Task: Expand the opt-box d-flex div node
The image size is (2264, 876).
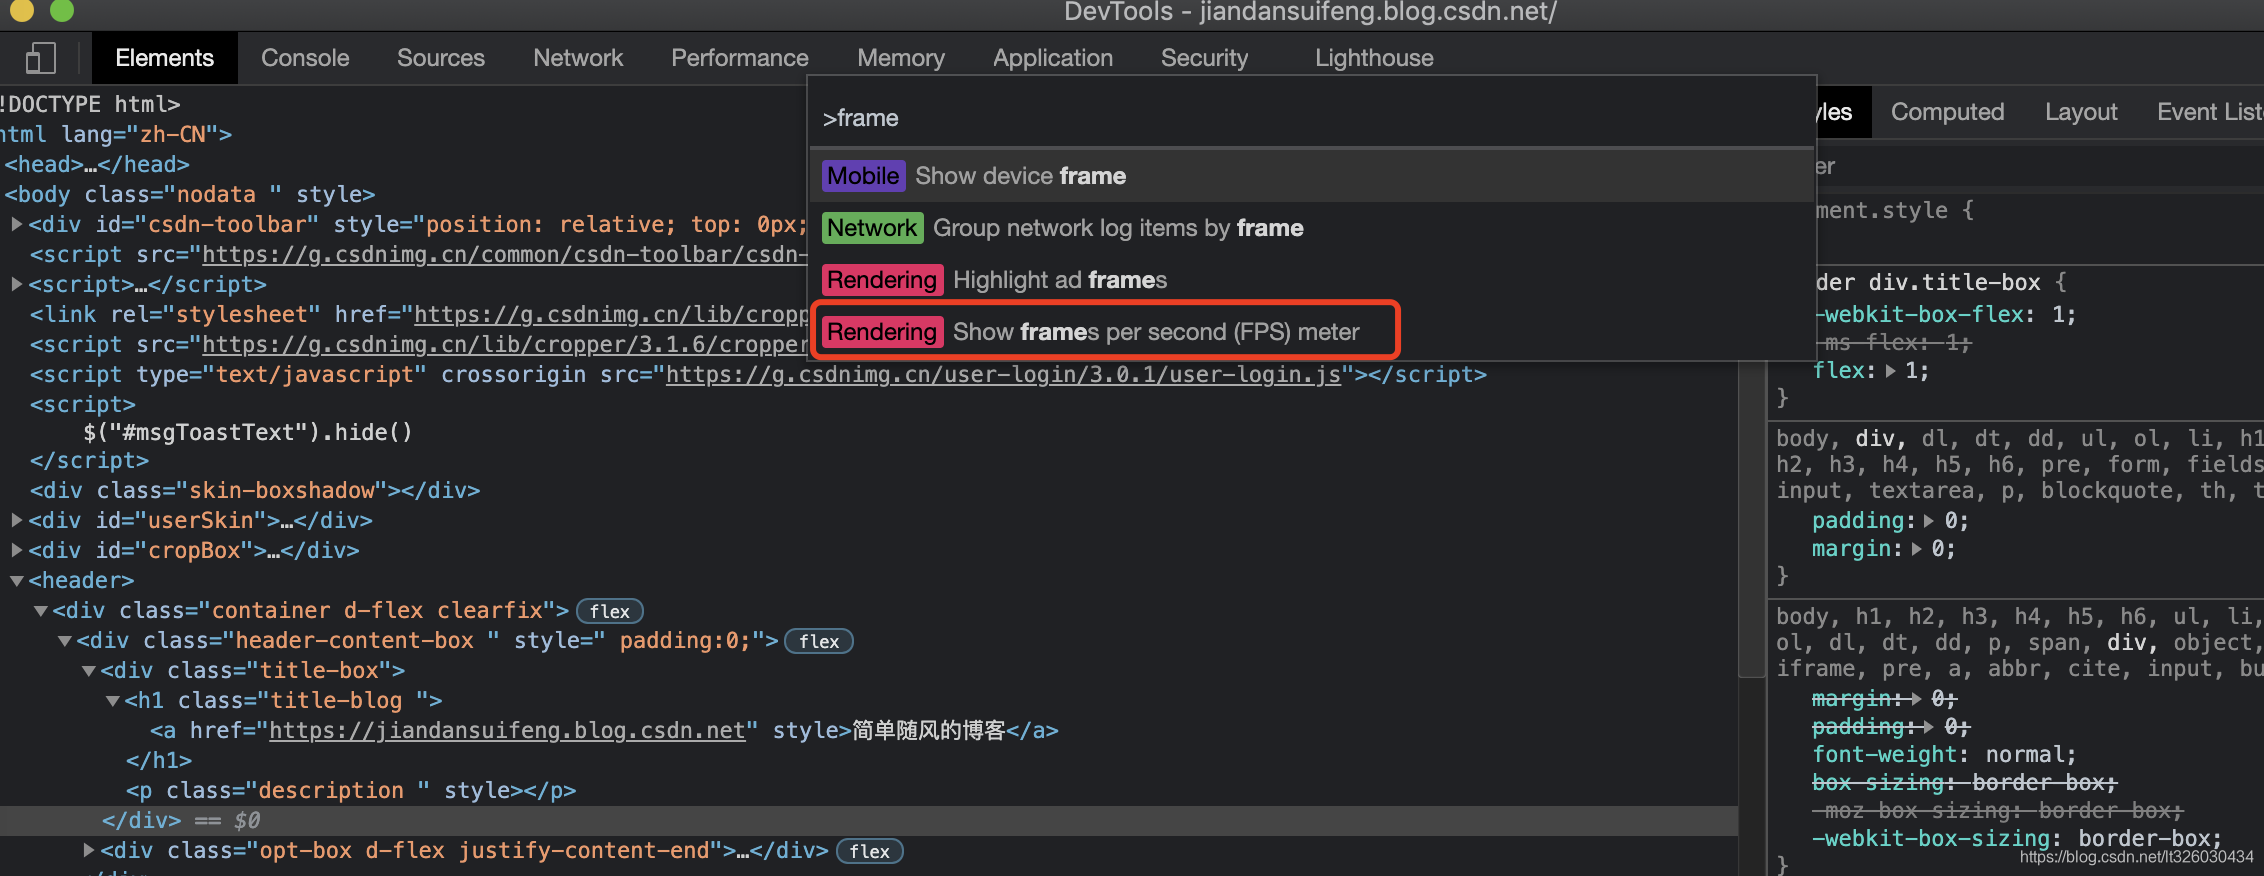Action: (89, 850)
